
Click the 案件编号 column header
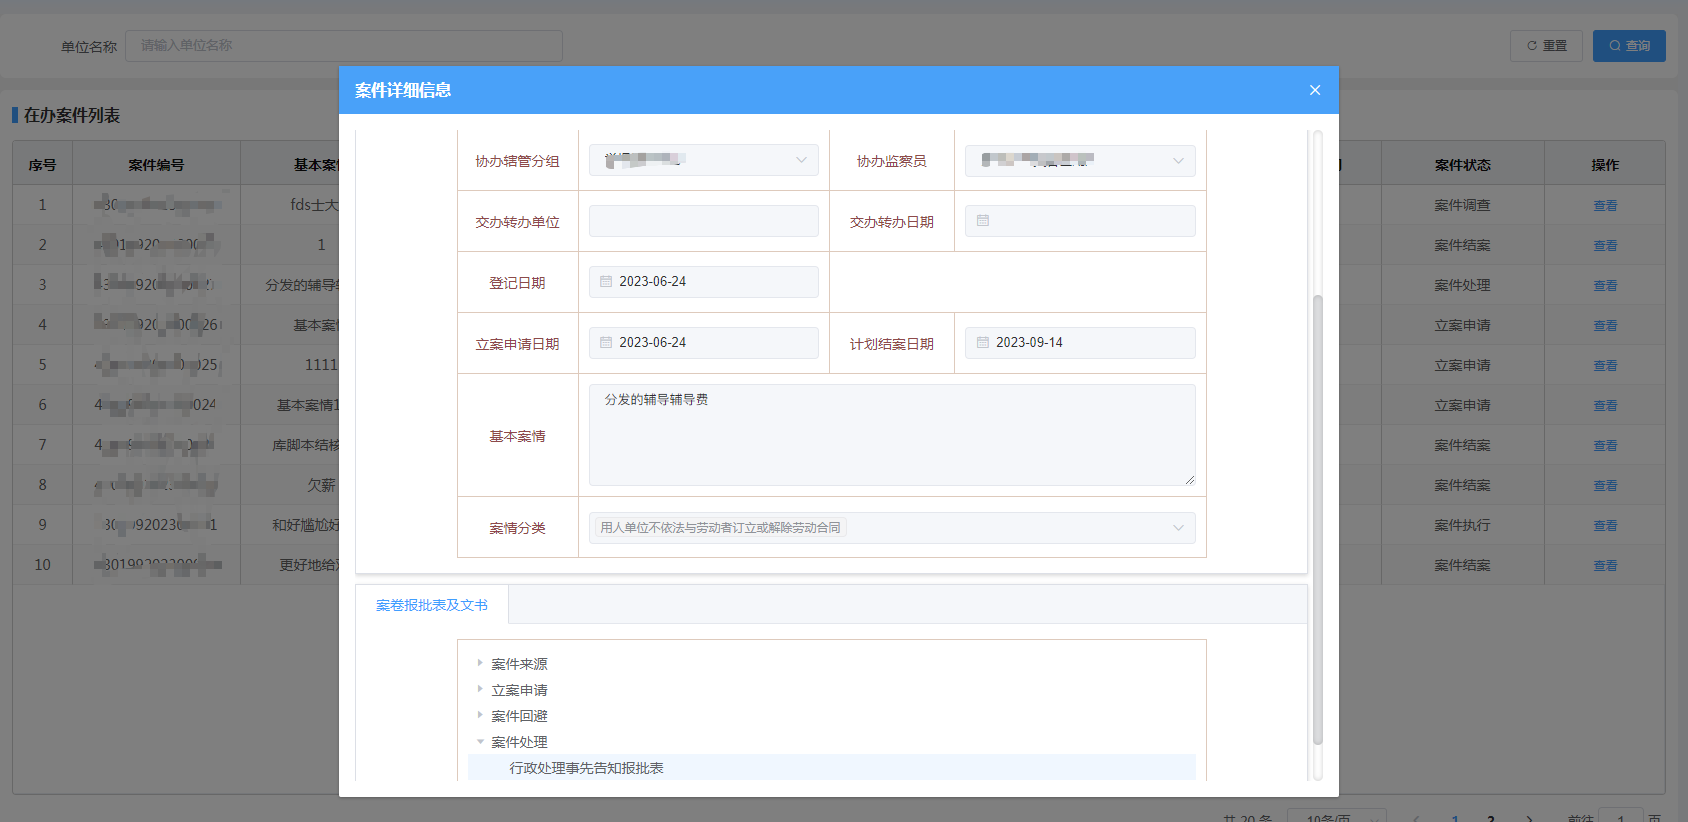tap(156, 165)
